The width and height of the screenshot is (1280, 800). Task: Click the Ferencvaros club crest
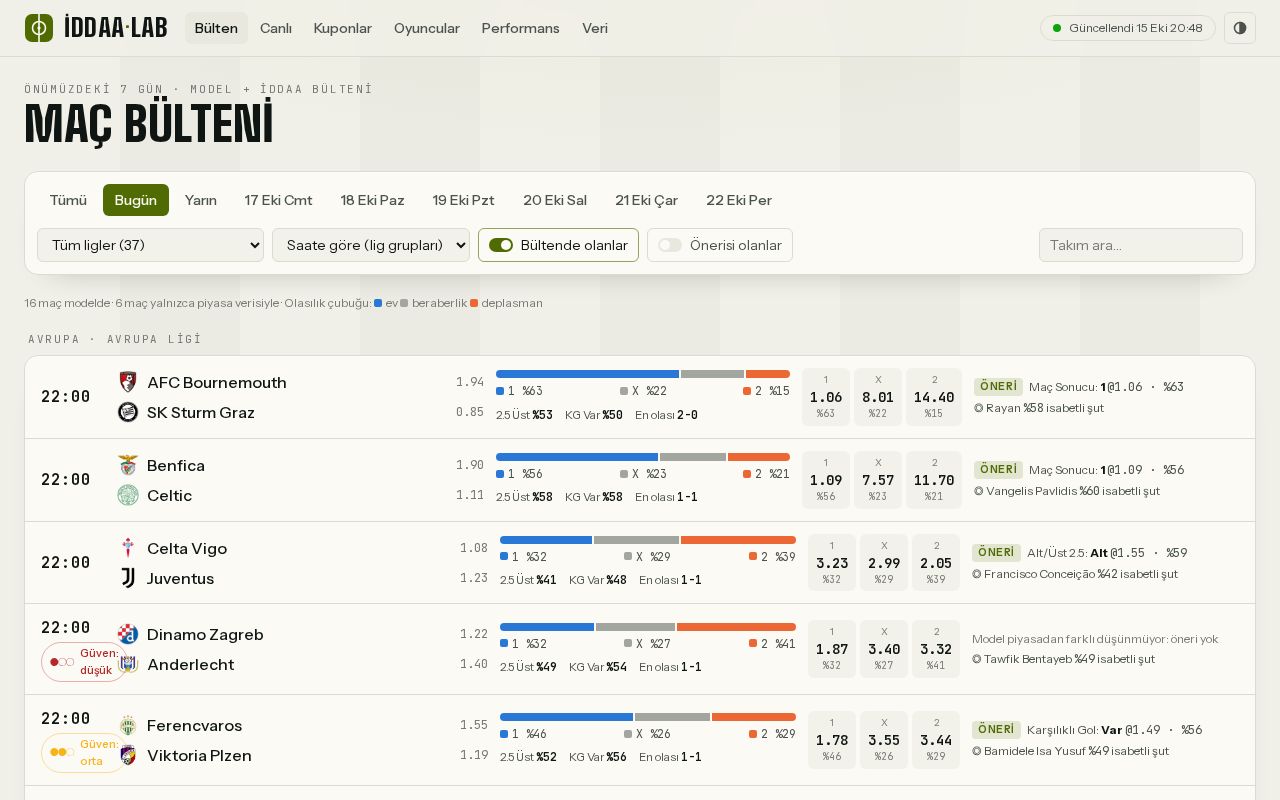pos(128,725)
